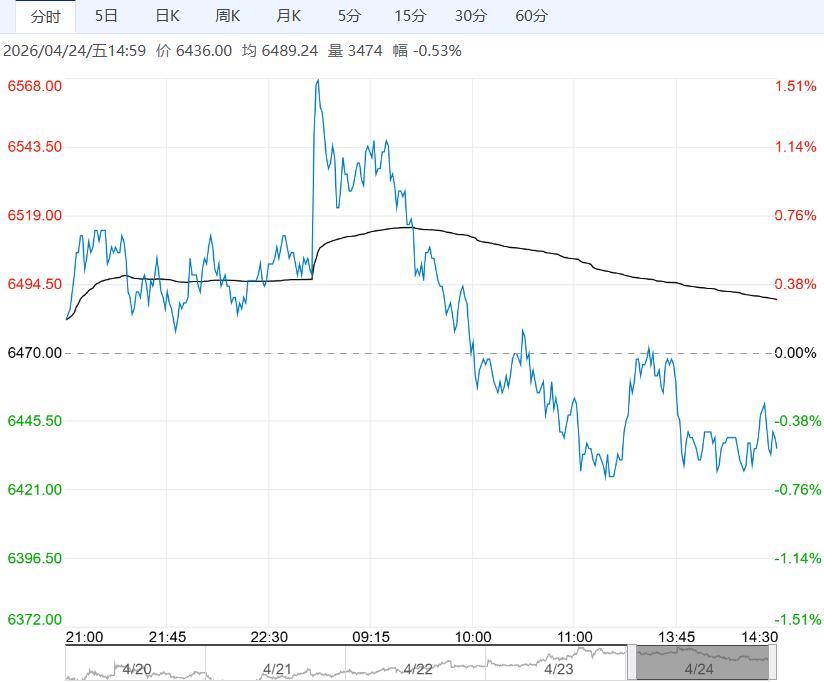The image size is (824, 682).
Task: Click the 6470.00 baseline price label
Action: tap(35, 353)
